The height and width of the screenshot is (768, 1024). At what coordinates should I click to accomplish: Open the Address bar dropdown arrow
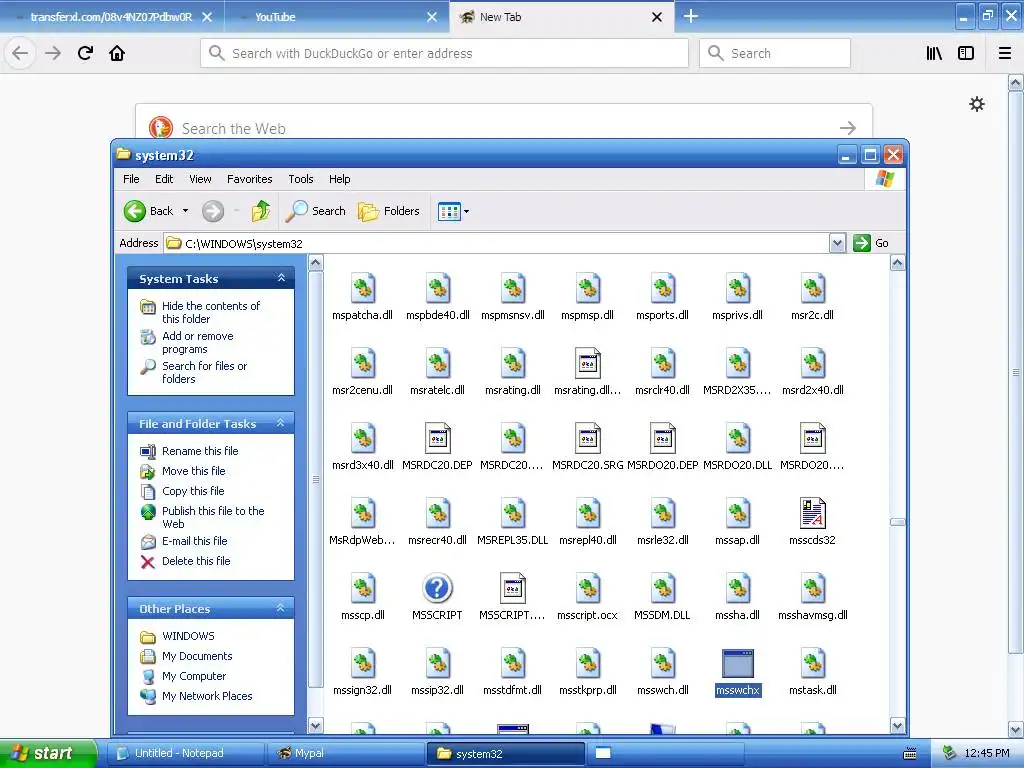(x=837, y=244)
